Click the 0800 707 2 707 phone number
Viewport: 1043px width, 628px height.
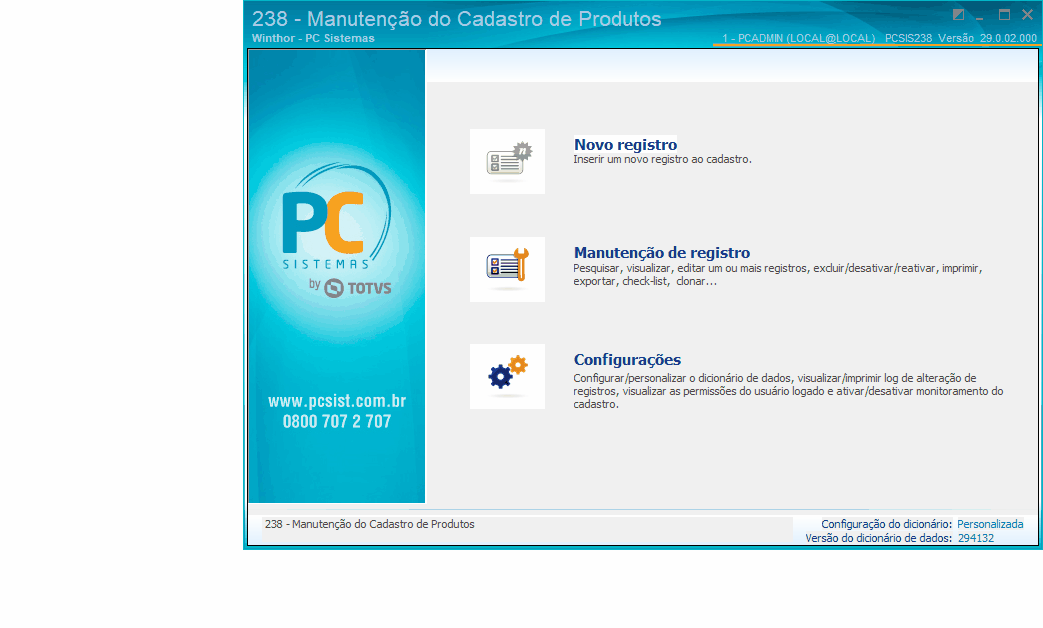[x=337, y=422]
